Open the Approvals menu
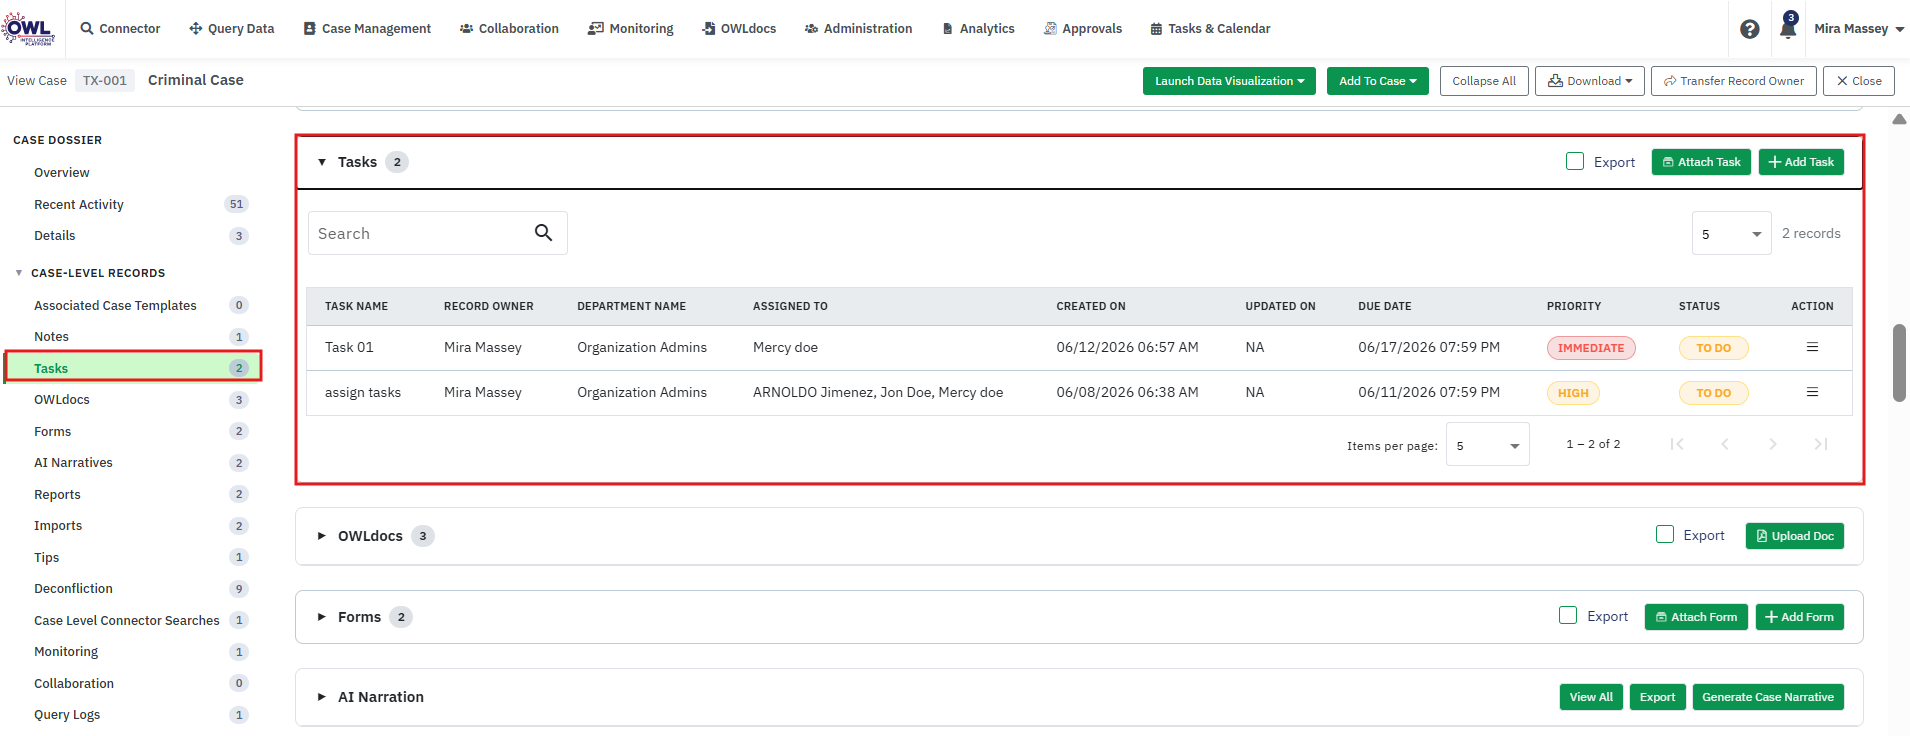The height and width of the screenshot is (736, 1910). (x=1083, y=29)
